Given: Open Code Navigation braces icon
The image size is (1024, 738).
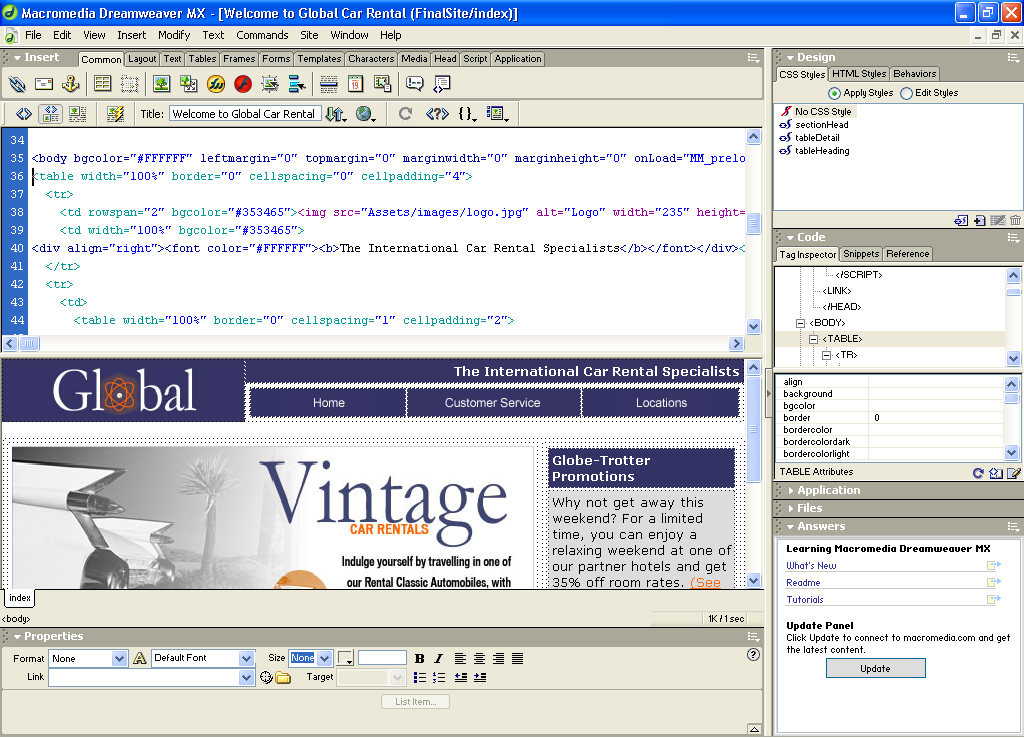Looking at the screenshot, I should pyautogui.click(x=467, y=114).
